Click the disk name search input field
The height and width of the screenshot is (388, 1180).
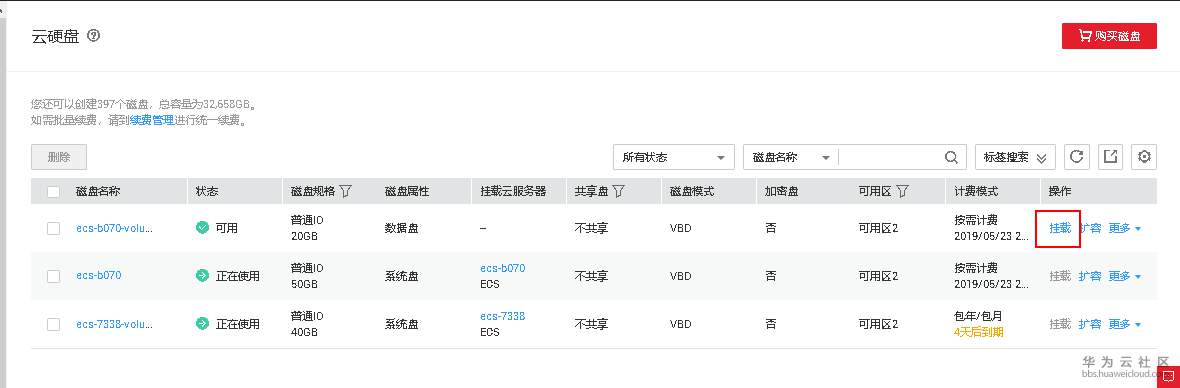click(891, 157)
